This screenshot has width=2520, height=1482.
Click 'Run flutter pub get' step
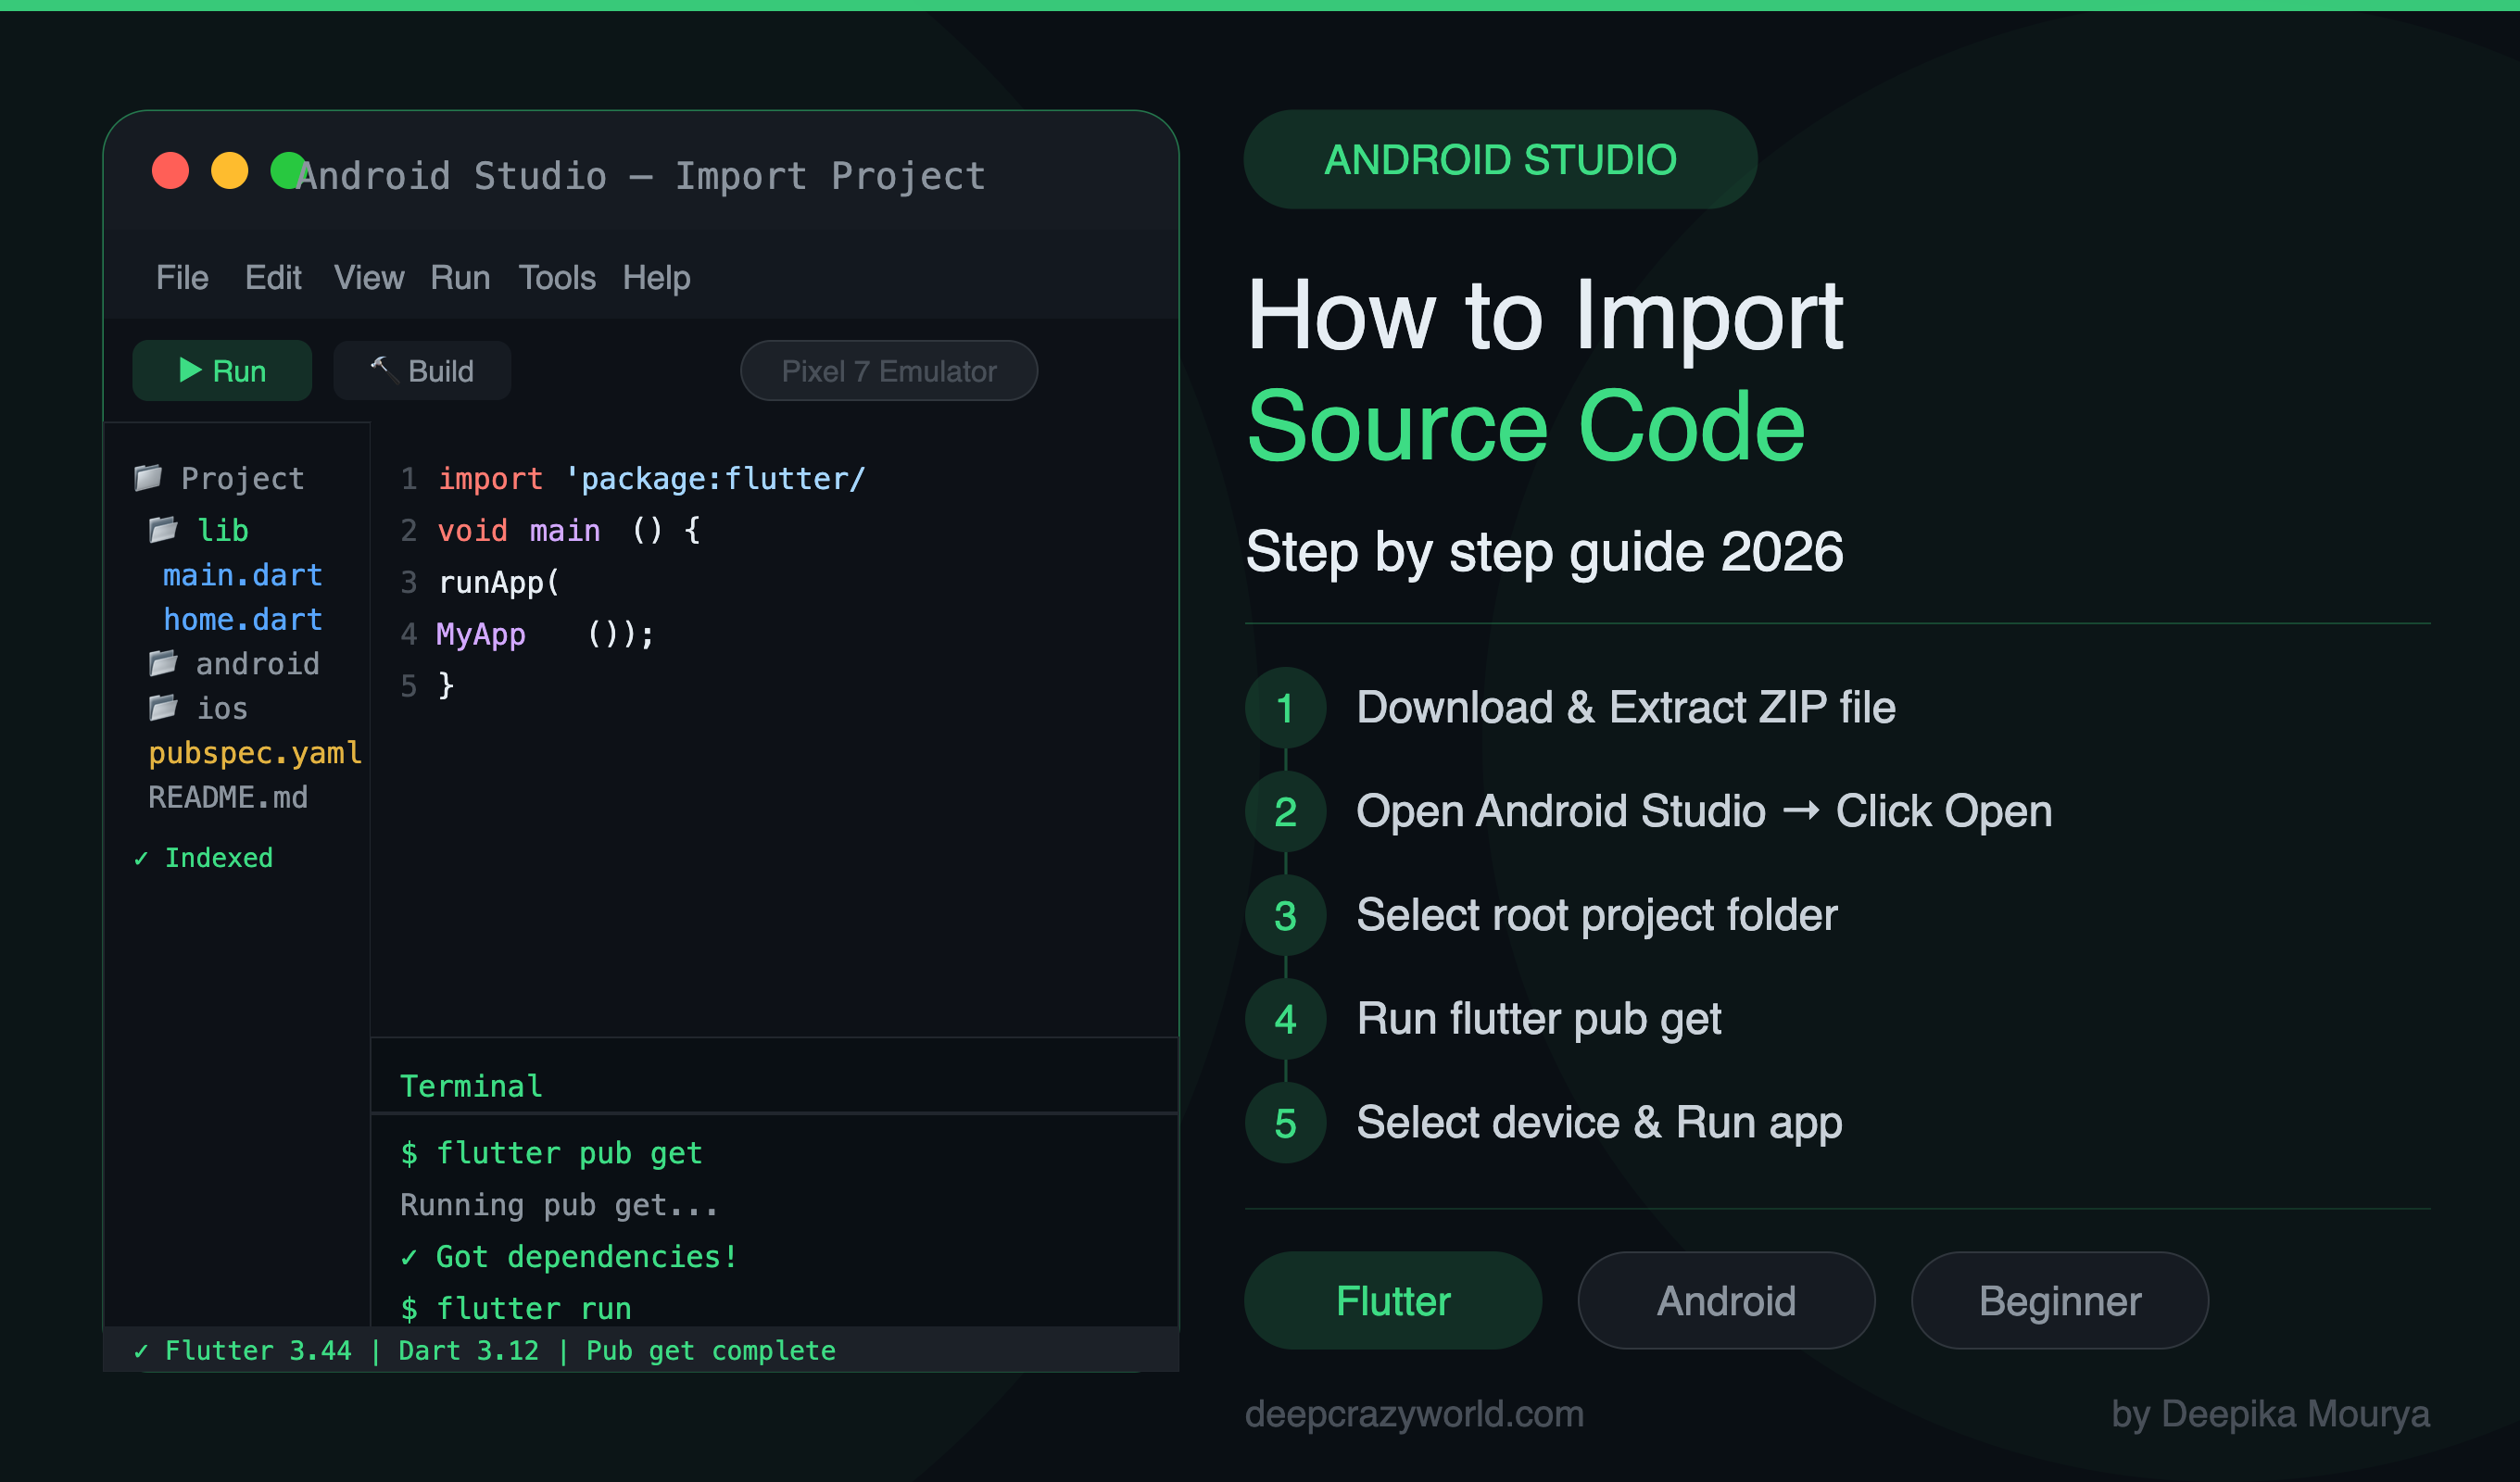pos(1539,1019)
